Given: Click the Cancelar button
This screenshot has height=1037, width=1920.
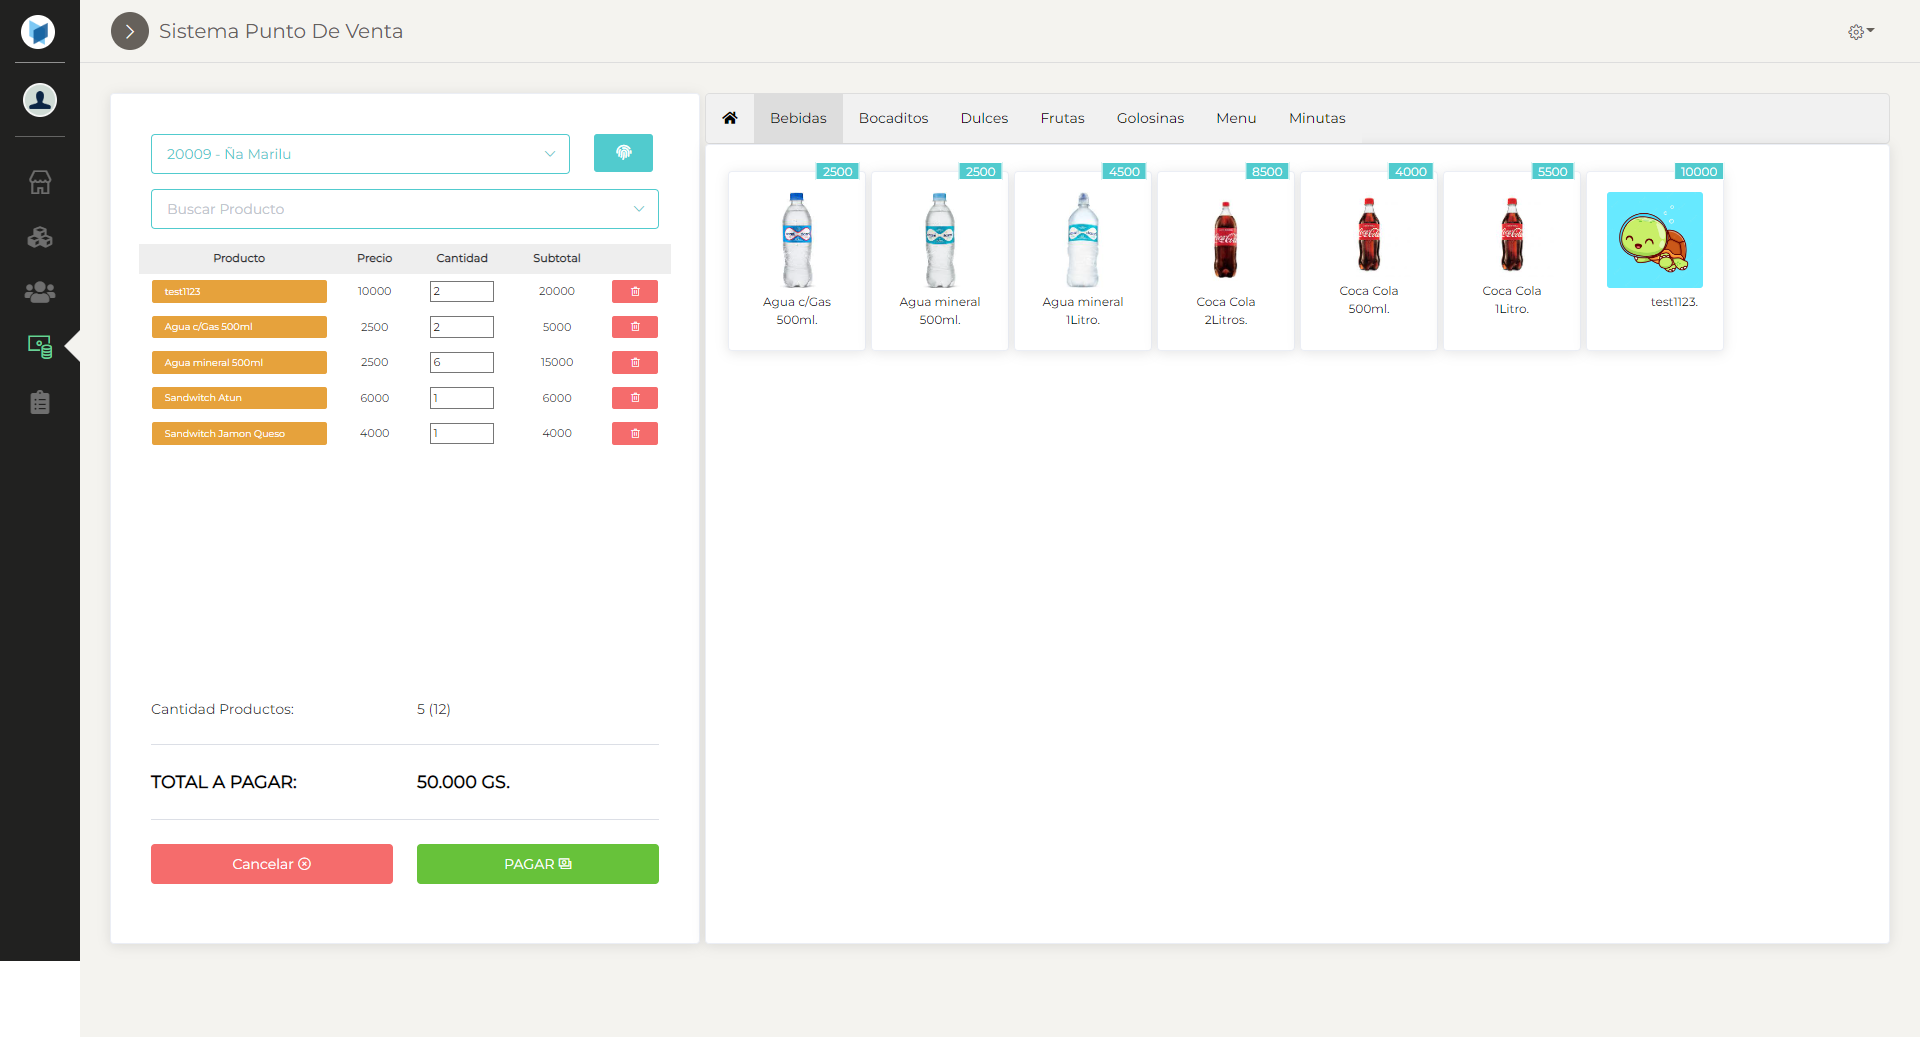Looking at the screenshot, I should [x=271, y=864].
